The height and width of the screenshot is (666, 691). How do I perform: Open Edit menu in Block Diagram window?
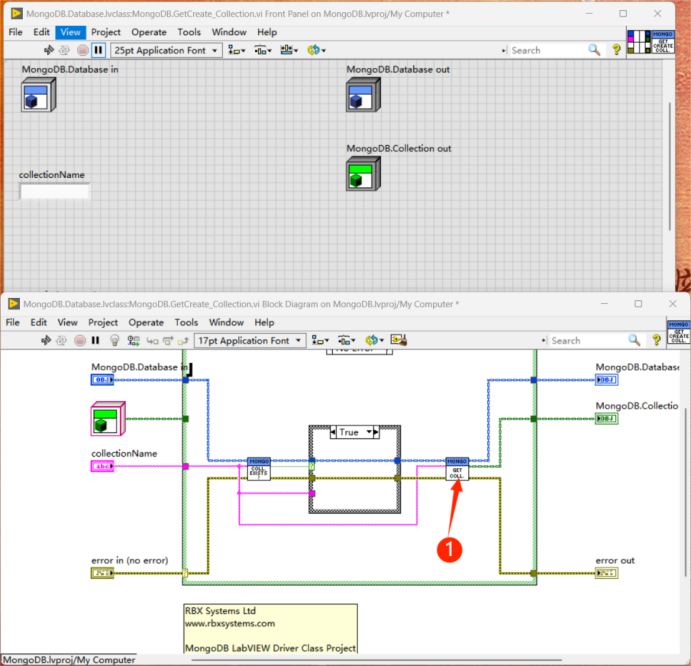click(39, 323)
